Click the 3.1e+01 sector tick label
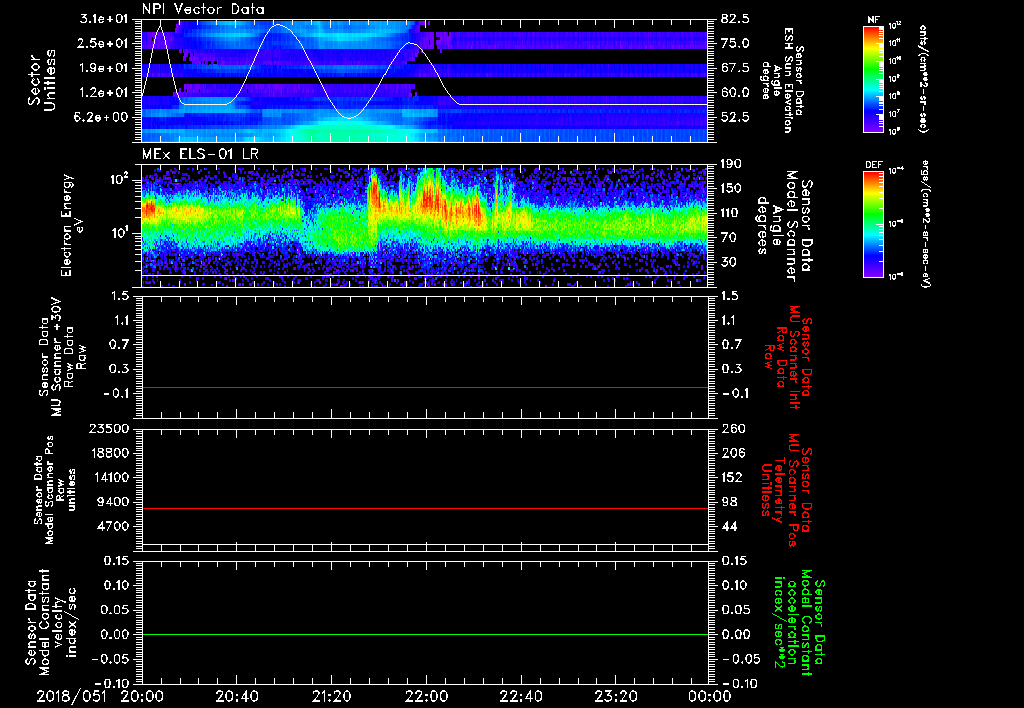This screenshot has height=708, width=1024. pyautogui.click(x=106, y=19)
